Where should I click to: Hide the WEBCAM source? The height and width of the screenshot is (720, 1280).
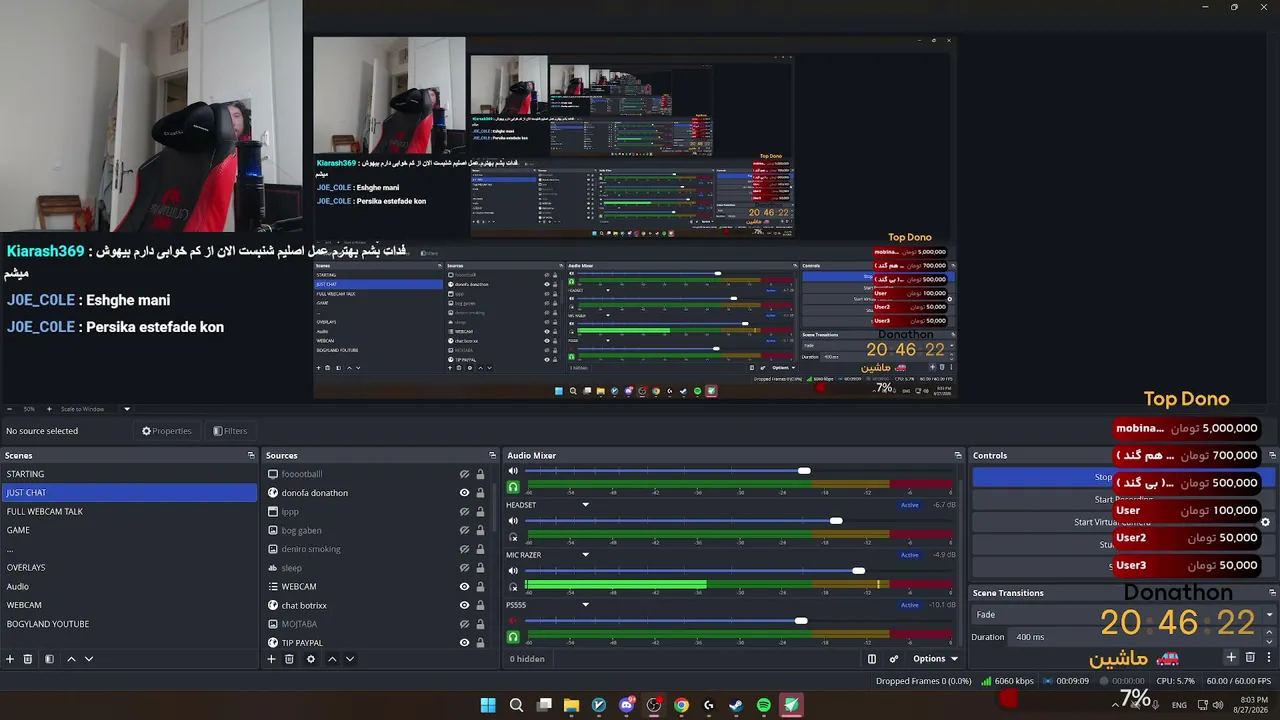(464, 587)
